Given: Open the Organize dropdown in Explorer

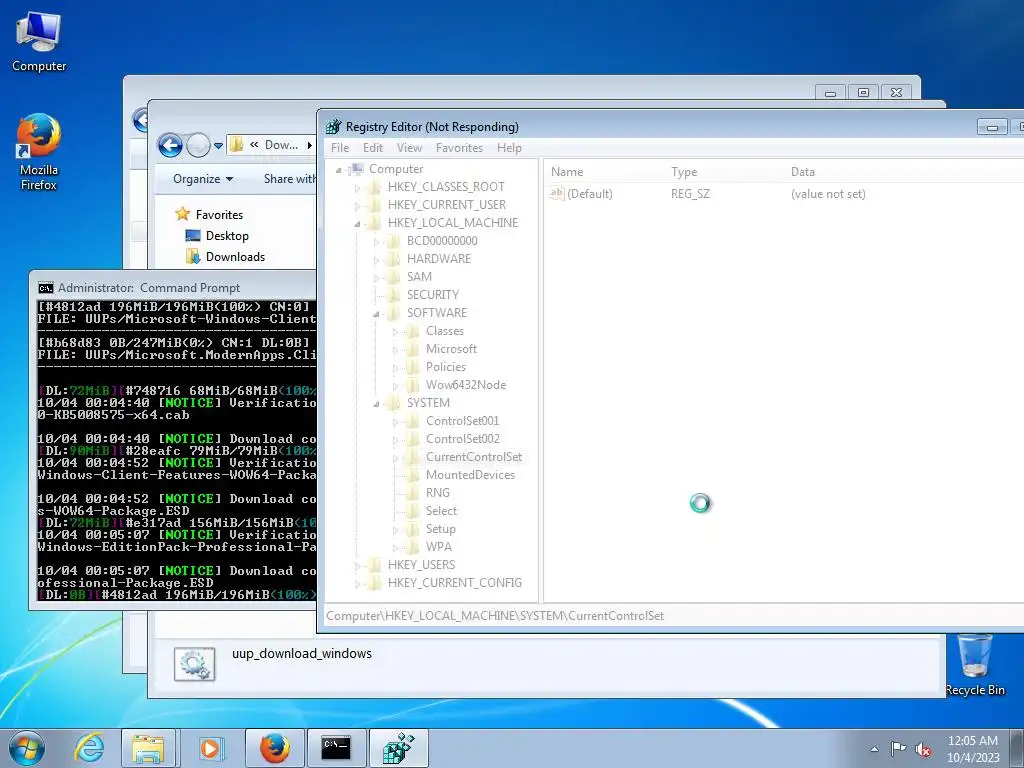Looking at the screenshot, I should click(x=203, y=179).
